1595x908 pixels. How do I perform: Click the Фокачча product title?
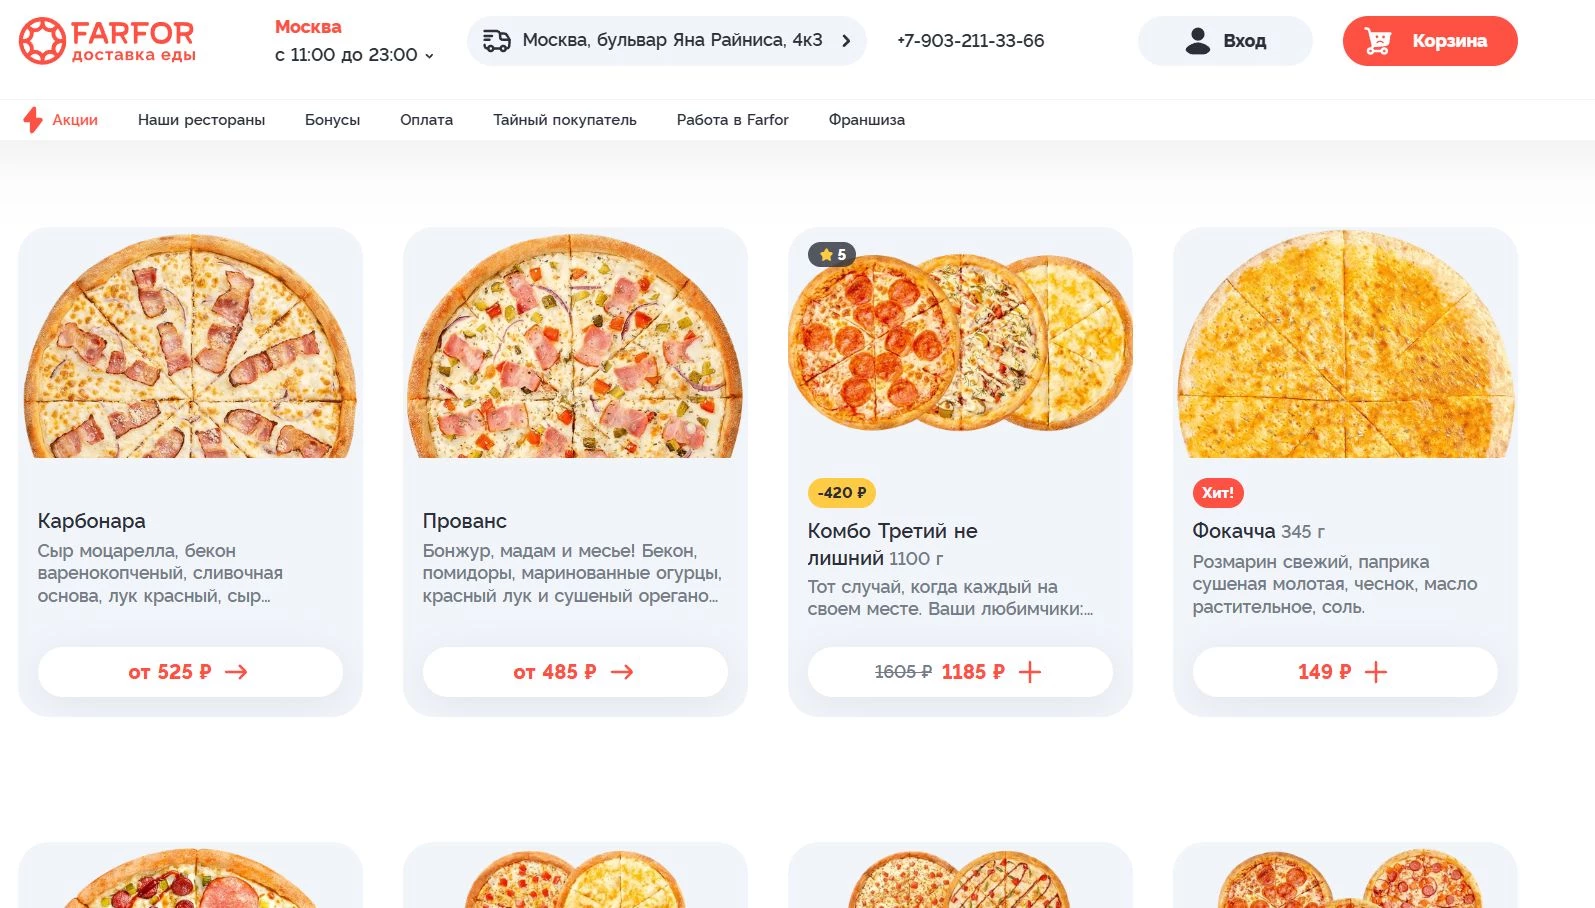[1233, 531]
